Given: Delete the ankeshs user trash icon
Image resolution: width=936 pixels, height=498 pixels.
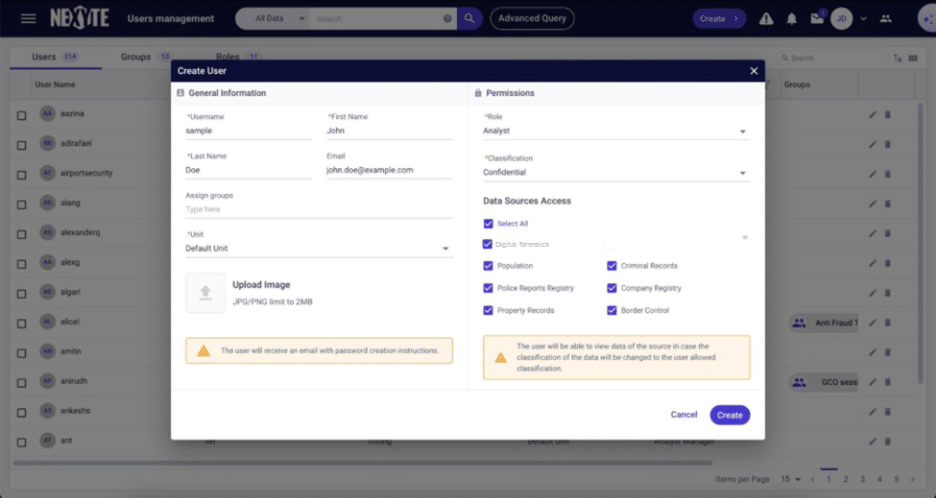Looking at the screenshot, I should point(888,411).
